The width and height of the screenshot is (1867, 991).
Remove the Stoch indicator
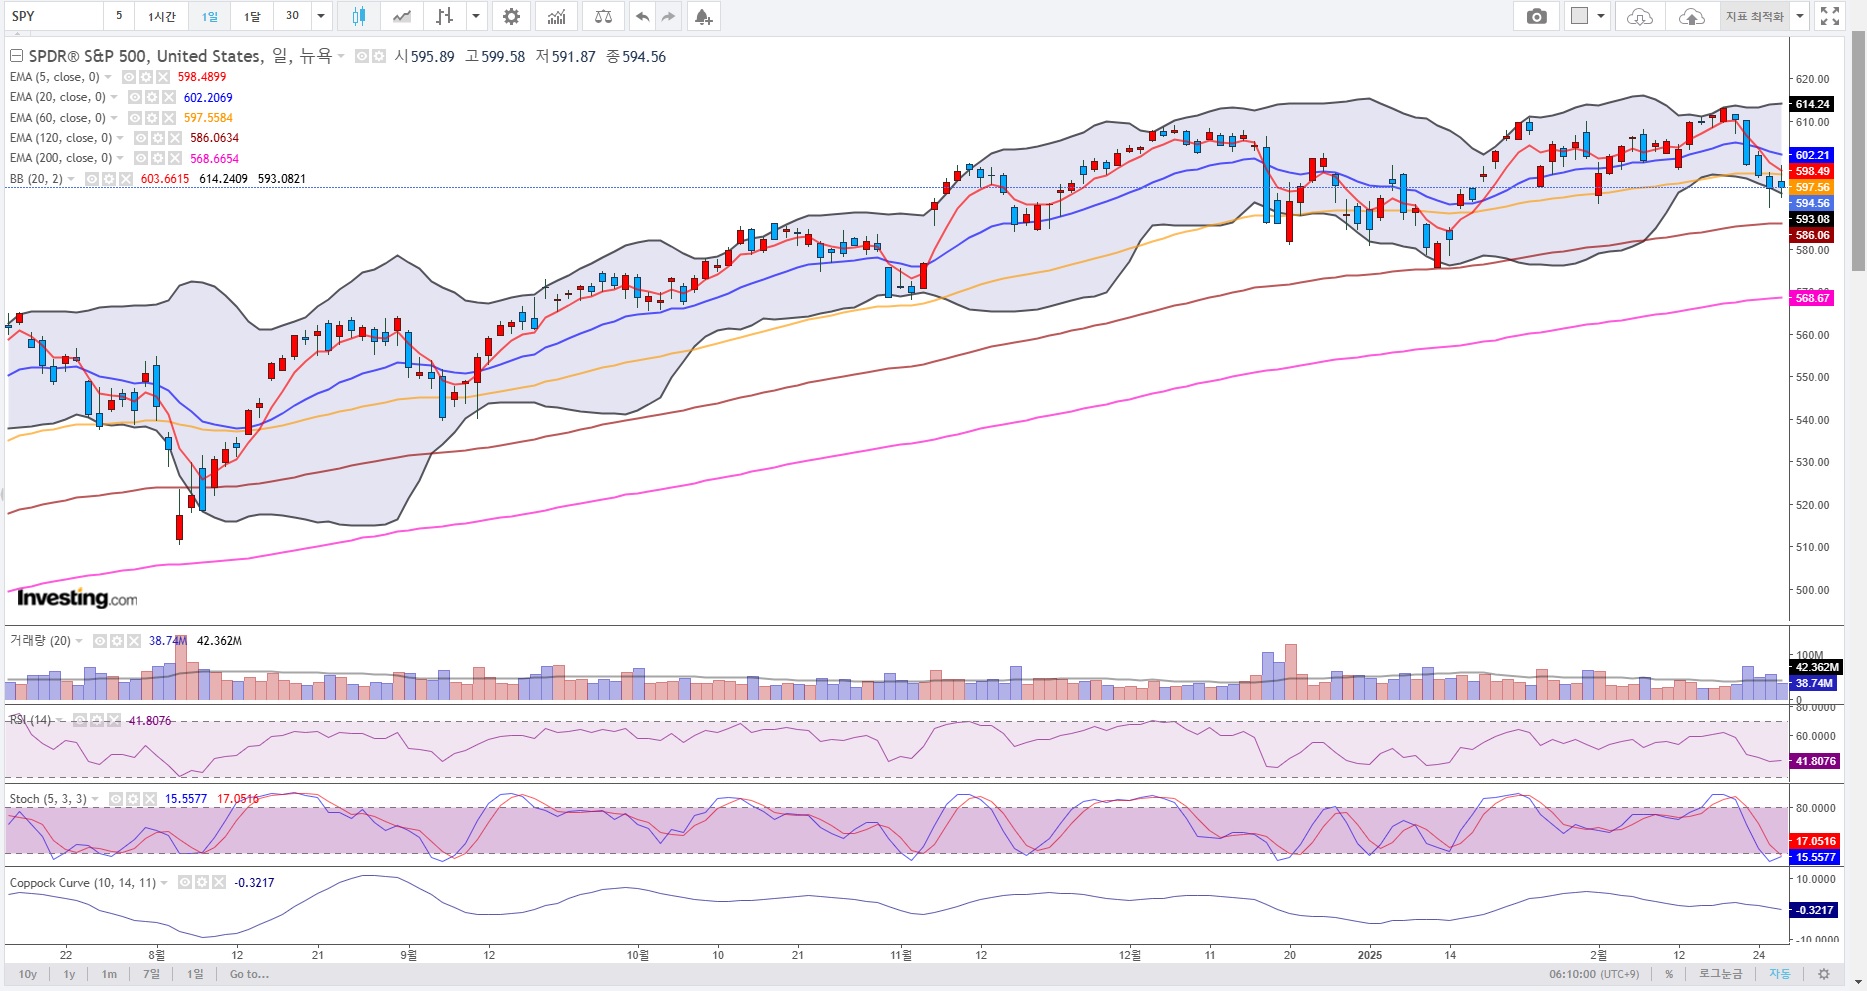pos(149,799)
